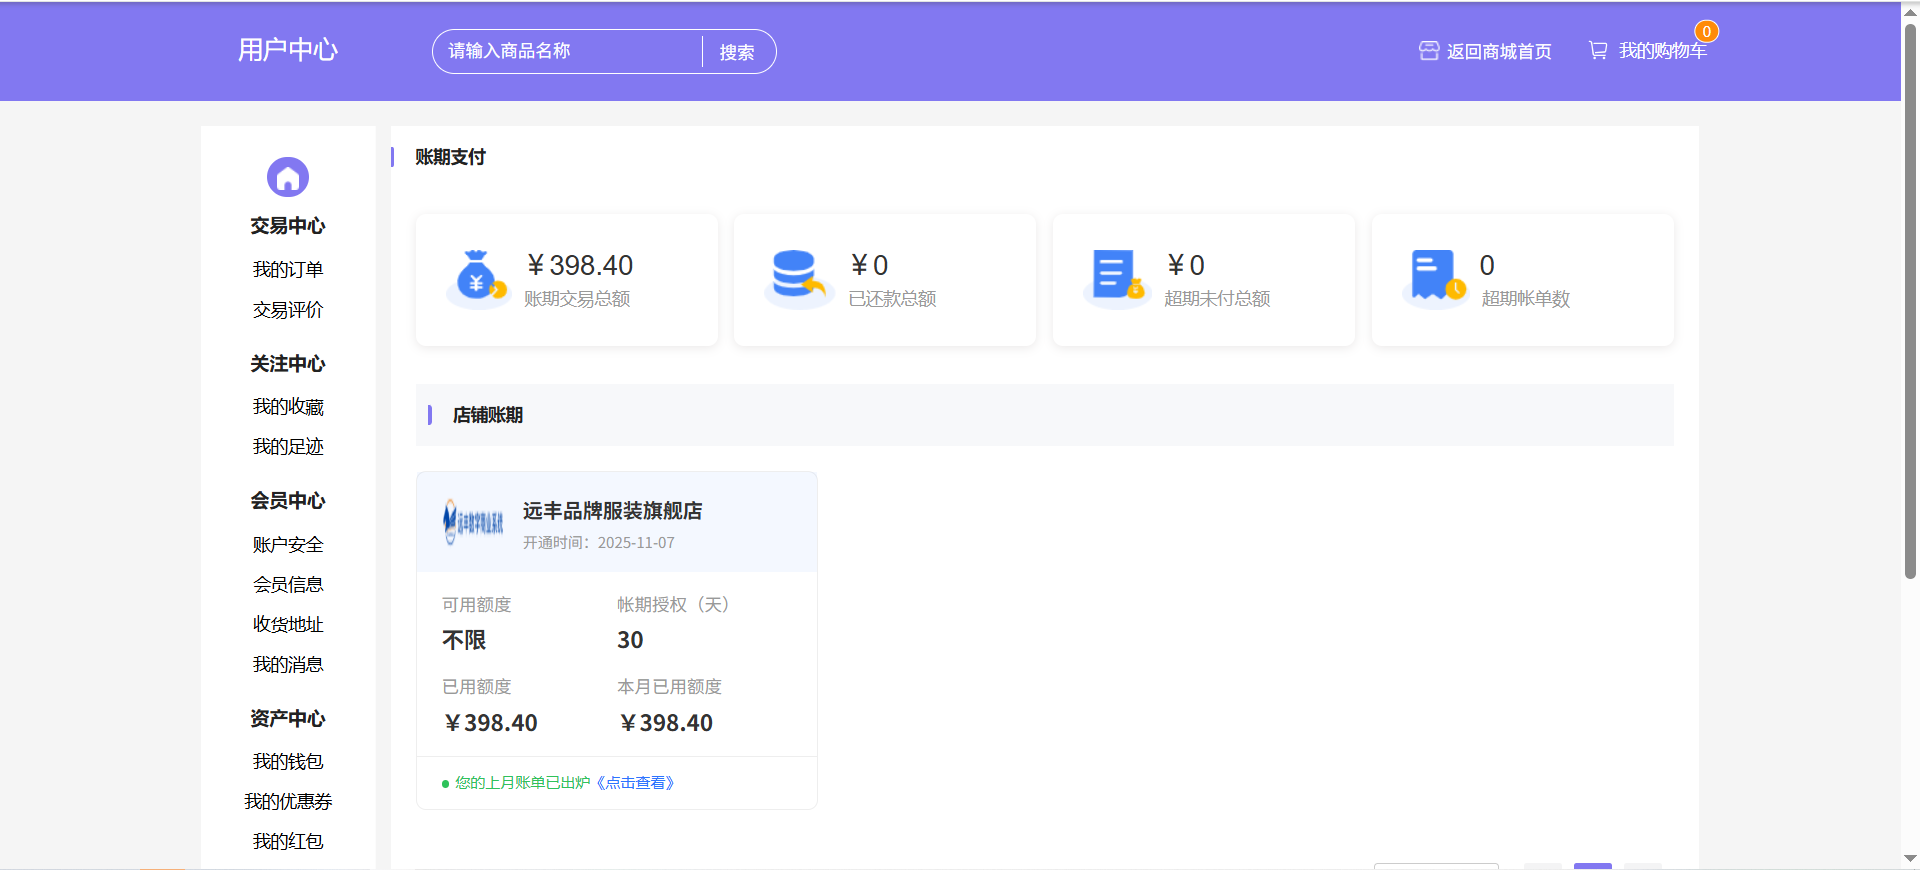Click the 请输入商品名称 search field

pos(568,51)
